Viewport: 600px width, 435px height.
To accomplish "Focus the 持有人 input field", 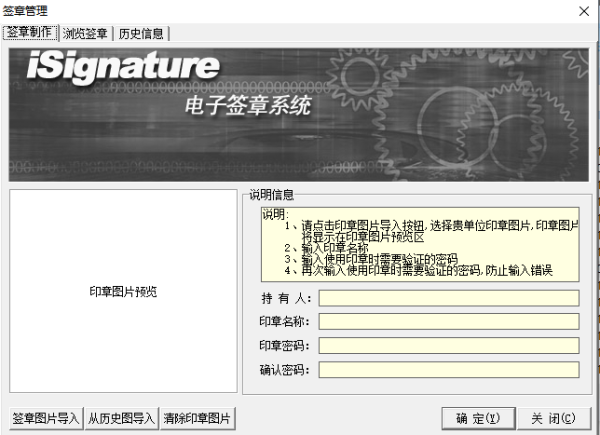I will 449,298.
